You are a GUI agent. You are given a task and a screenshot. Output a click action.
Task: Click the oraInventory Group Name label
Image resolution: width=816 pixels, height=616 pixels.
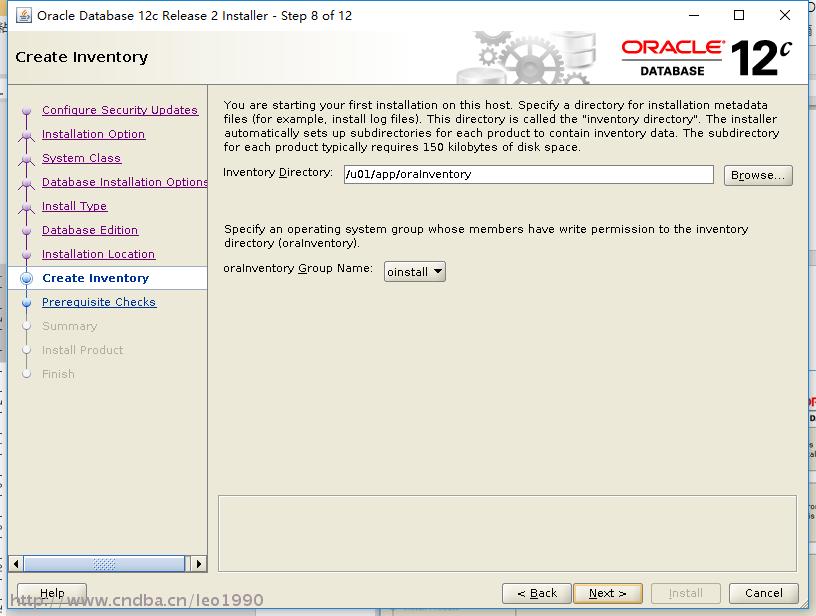[x=298, y=268]
